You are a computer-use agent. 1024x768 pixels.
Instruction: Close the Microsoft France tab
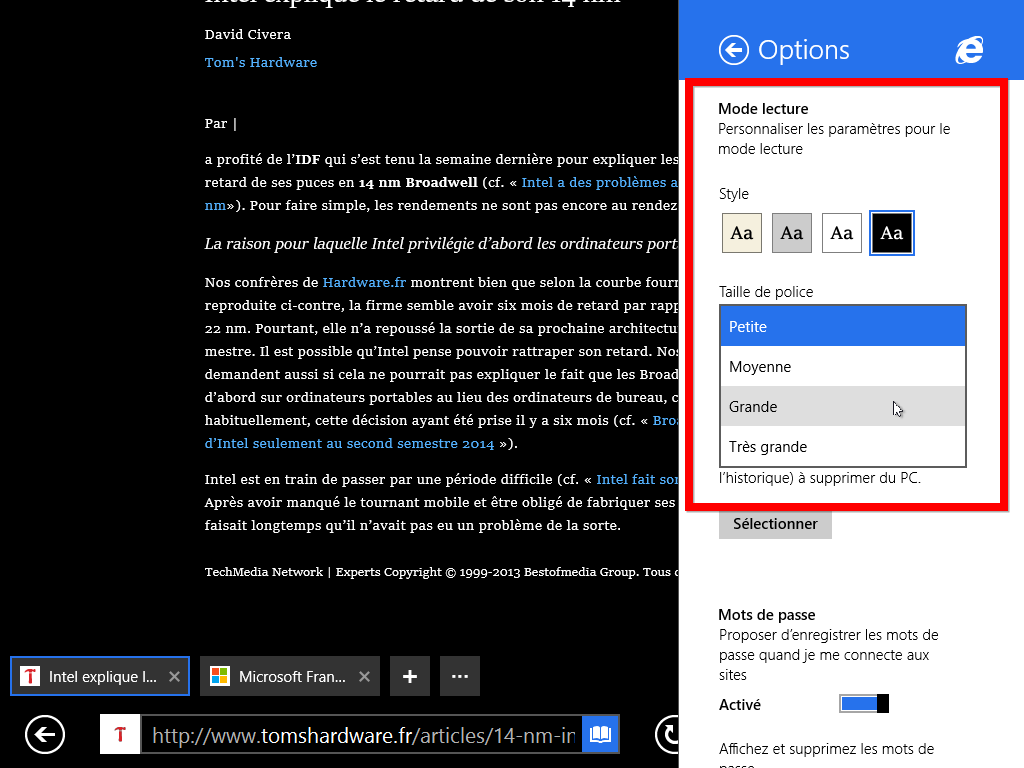click(364, 677)
